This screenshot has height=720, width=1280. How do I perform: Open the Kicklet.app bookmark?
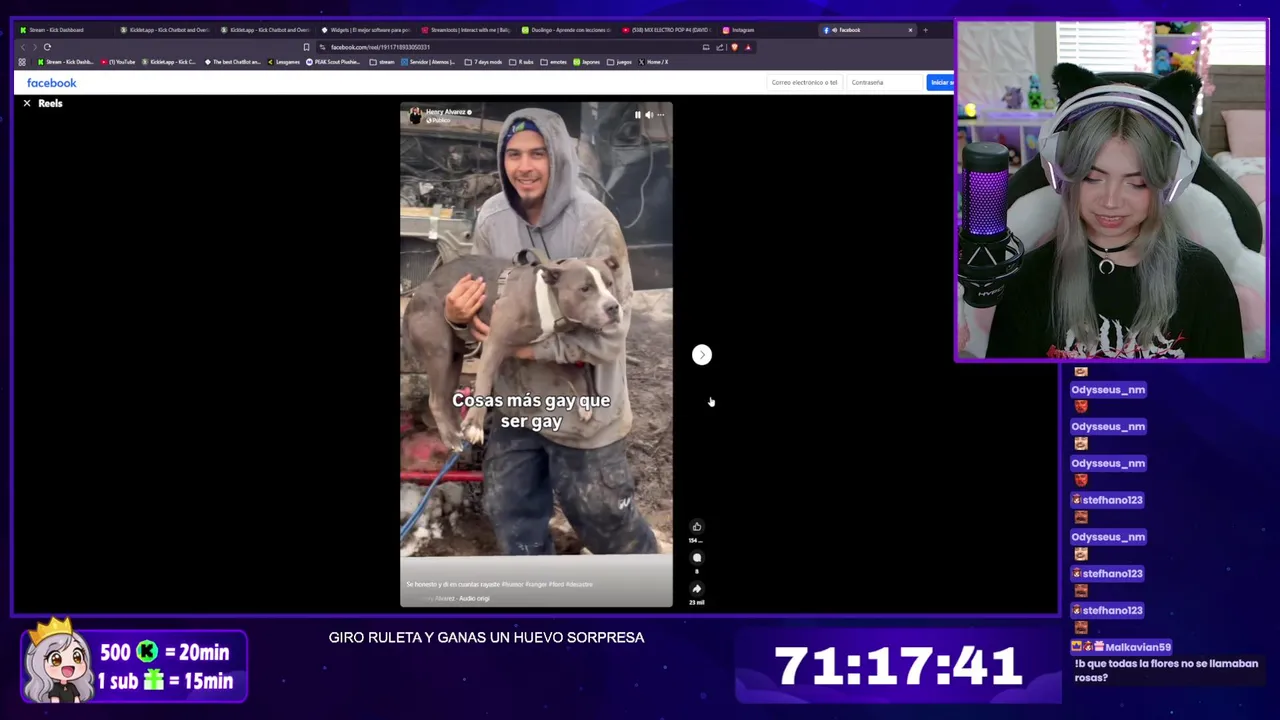pyautogui.click(x=169, y=62)
